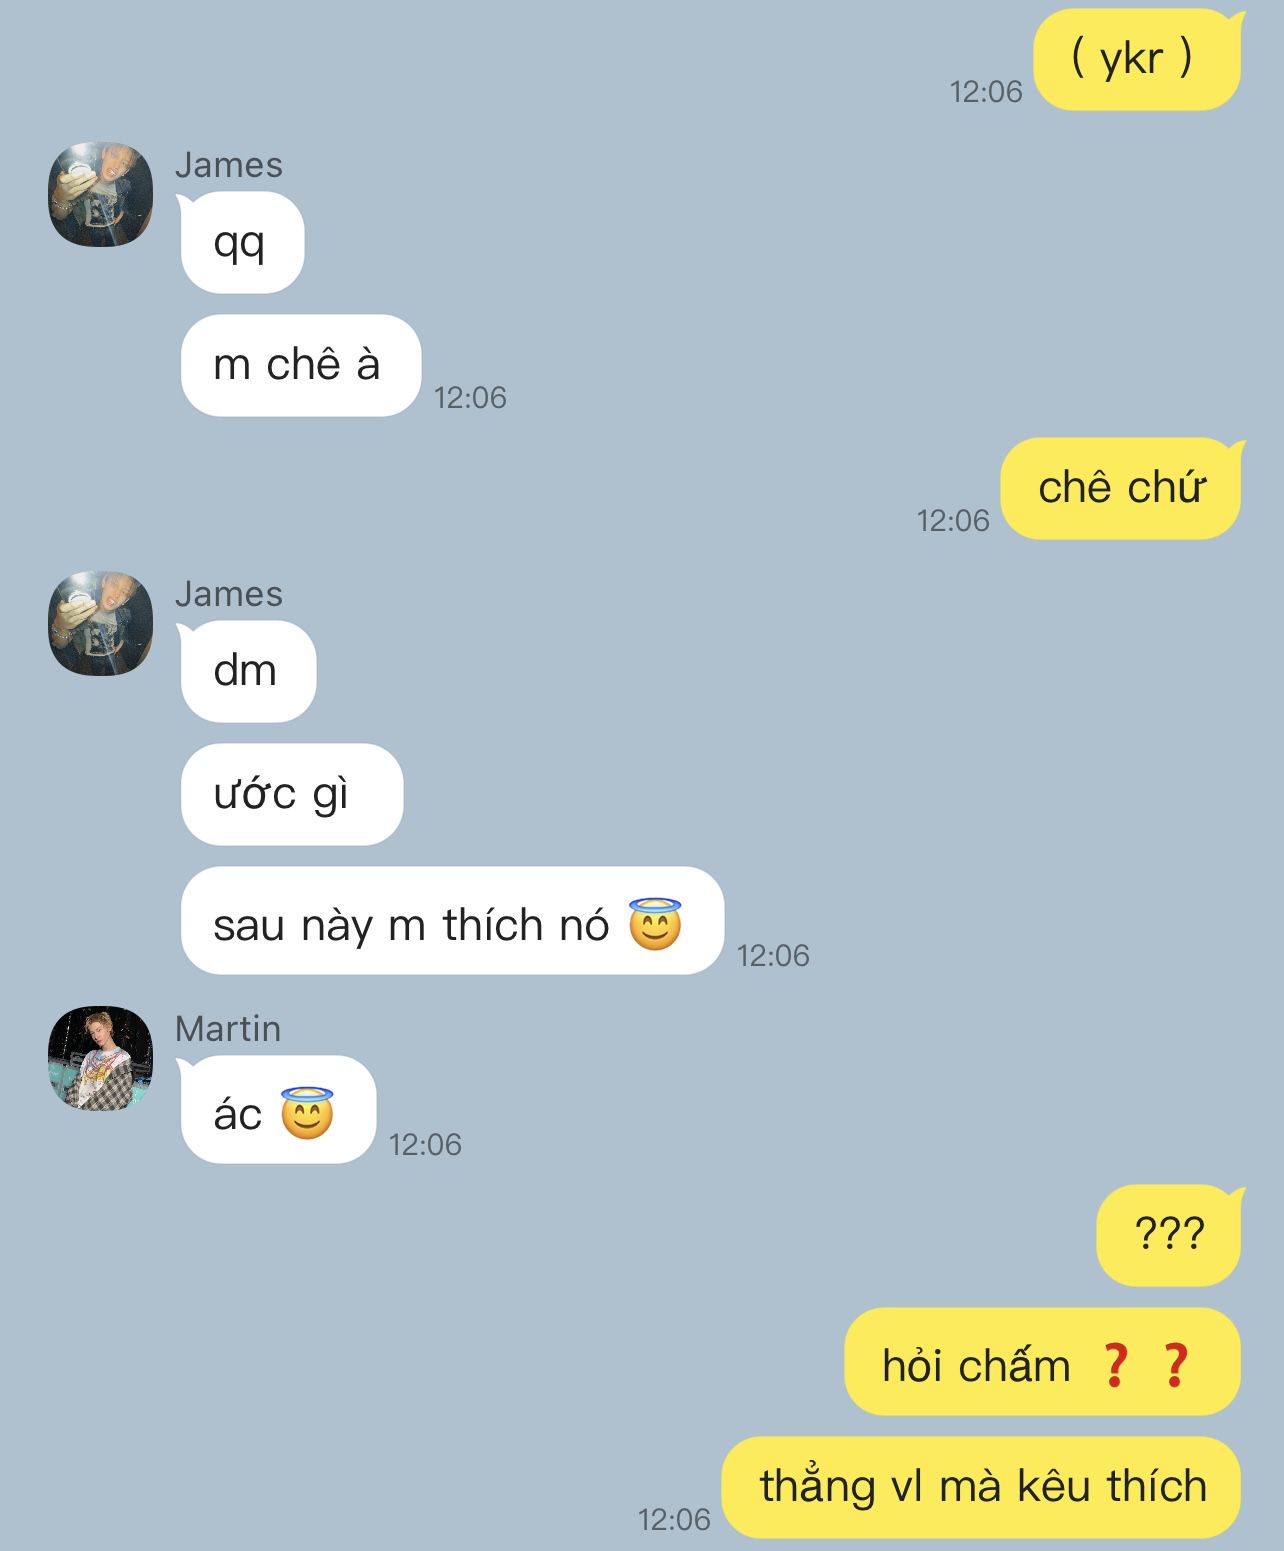The width and height of the screenshot is (1284, 1551).
Task: Tap the 'sau này m thích nó' message
Action: click(x=452, y=920)
